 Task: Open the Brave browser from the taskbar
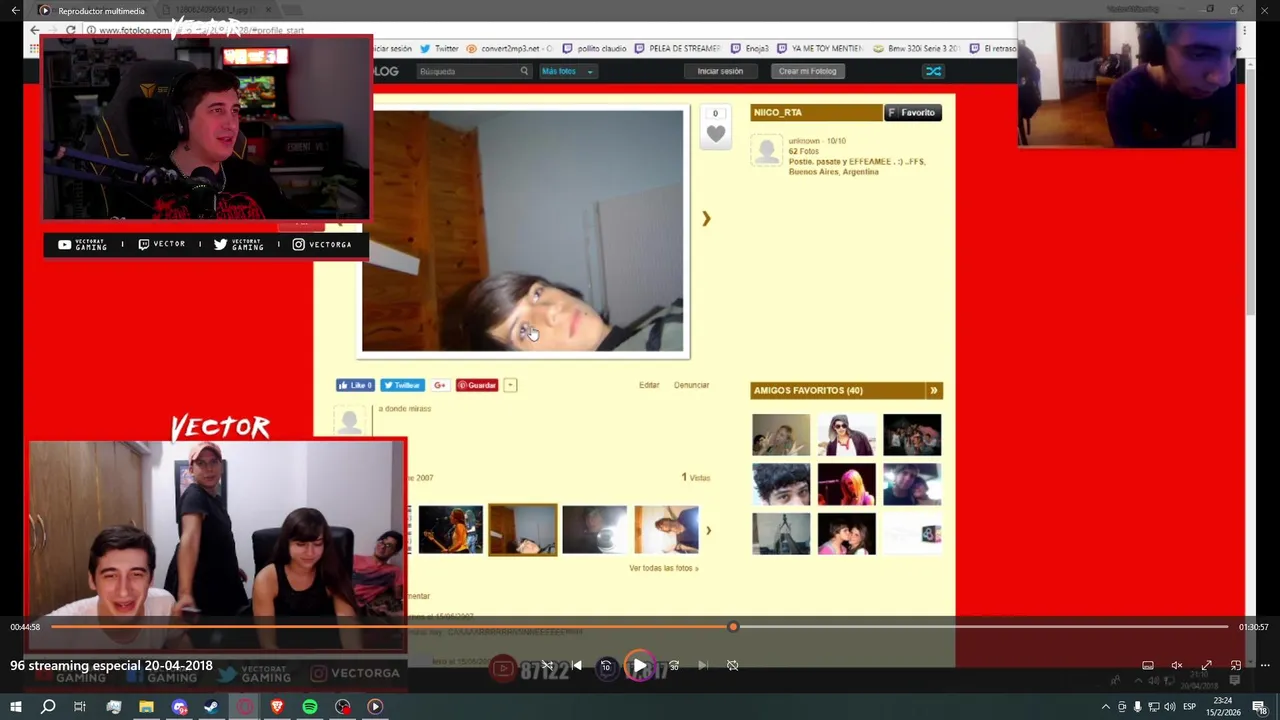click(x=277, y=707)
